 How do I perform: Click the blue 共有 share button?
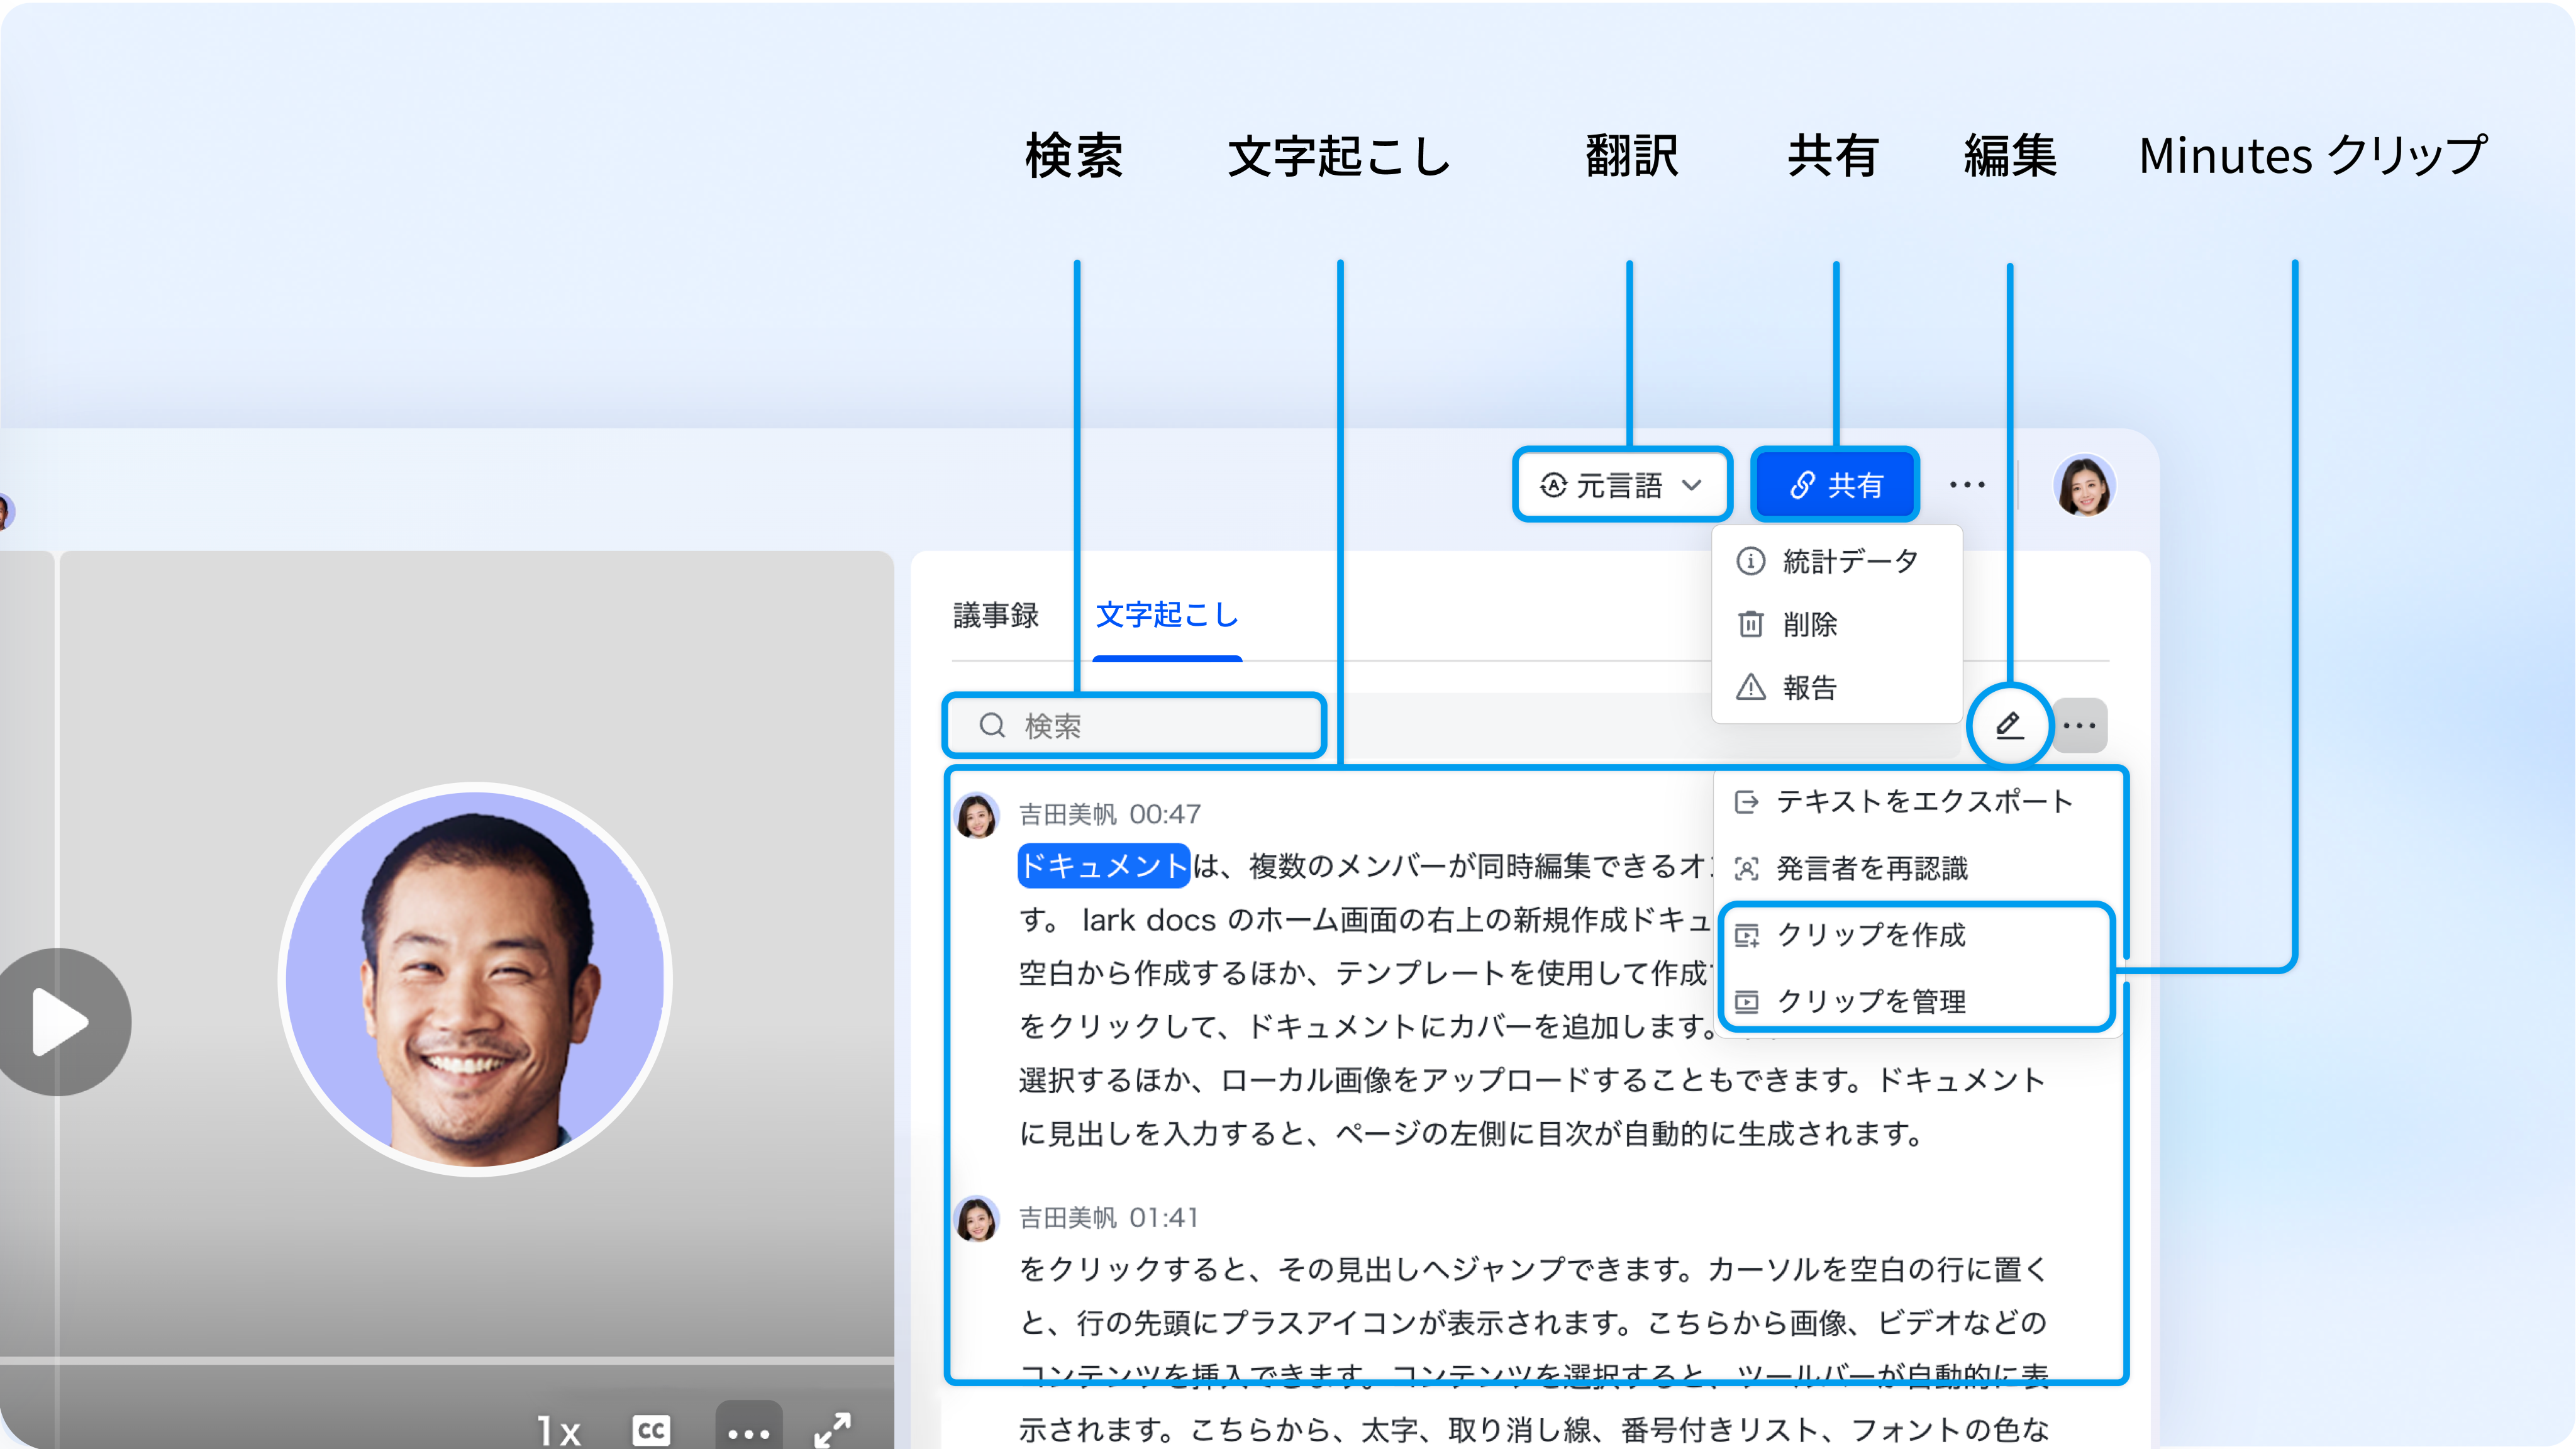[1835, 485]
